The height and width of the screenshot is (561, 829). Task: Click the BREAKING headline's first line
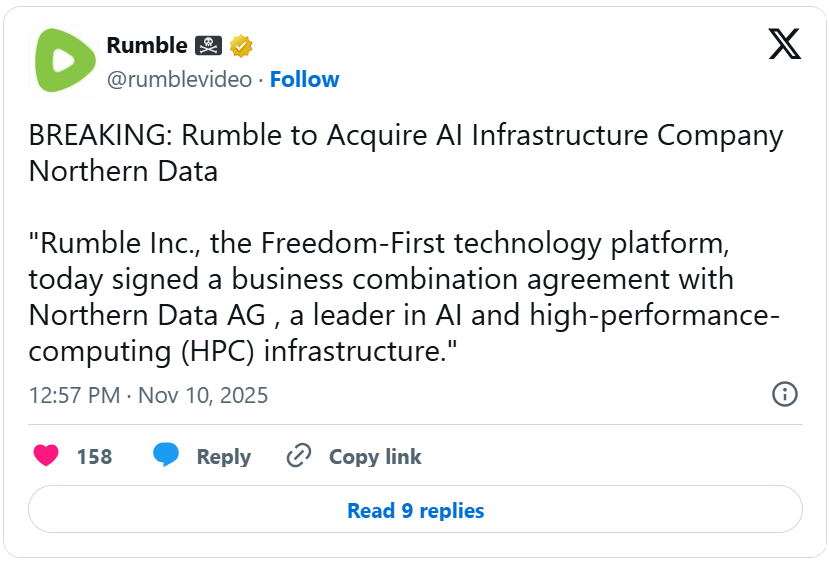405,137
